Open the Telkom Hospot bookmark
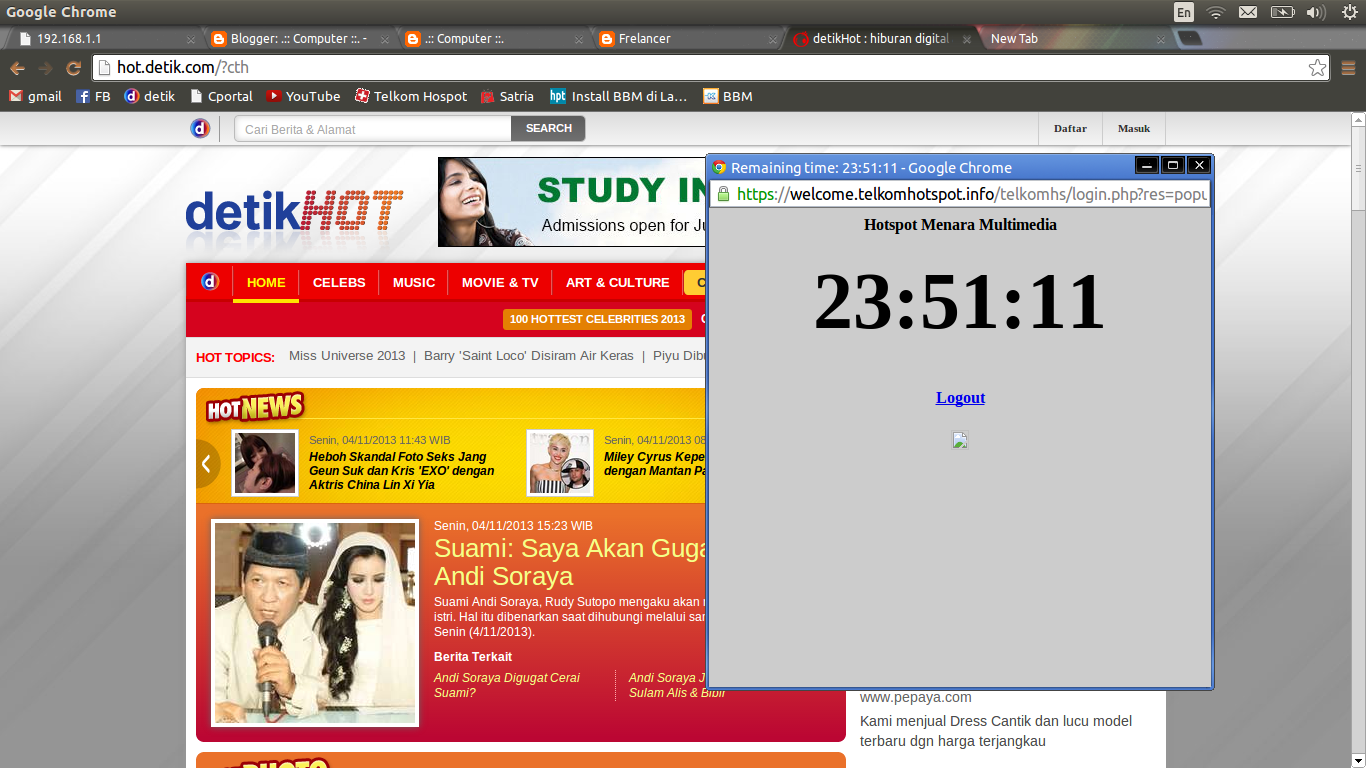 (411, 96)
